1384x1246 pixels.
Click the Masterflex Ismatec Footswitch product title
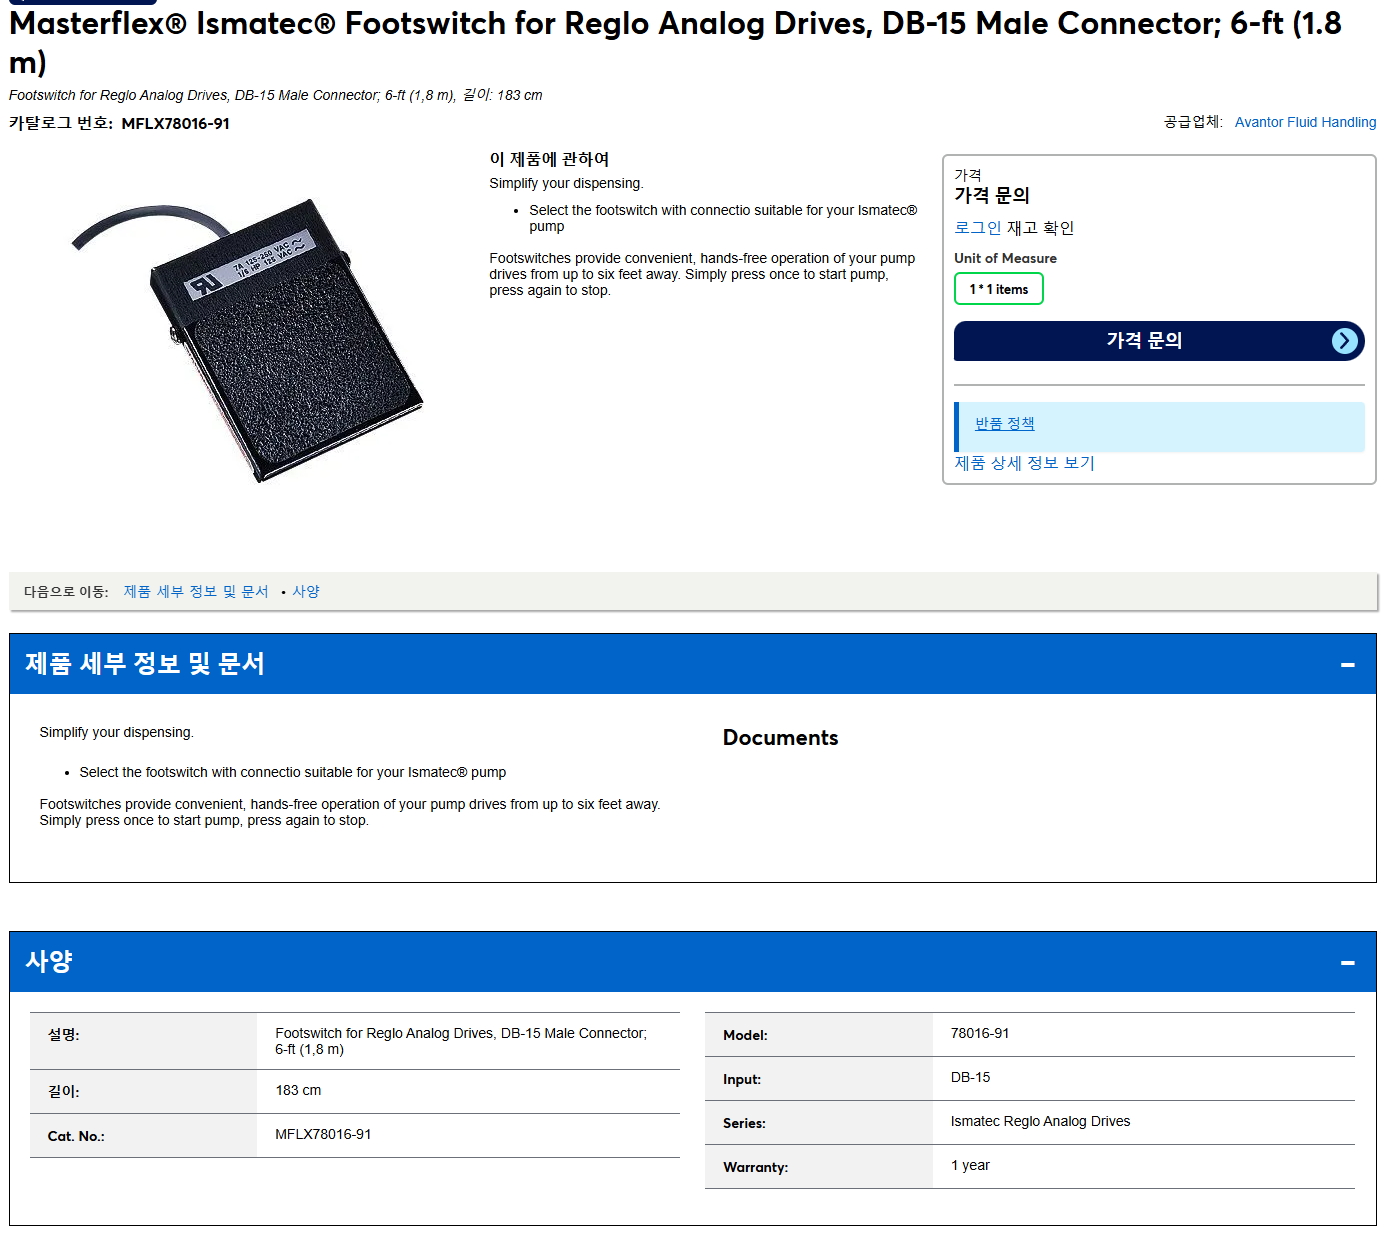click(x=675, y=42)
